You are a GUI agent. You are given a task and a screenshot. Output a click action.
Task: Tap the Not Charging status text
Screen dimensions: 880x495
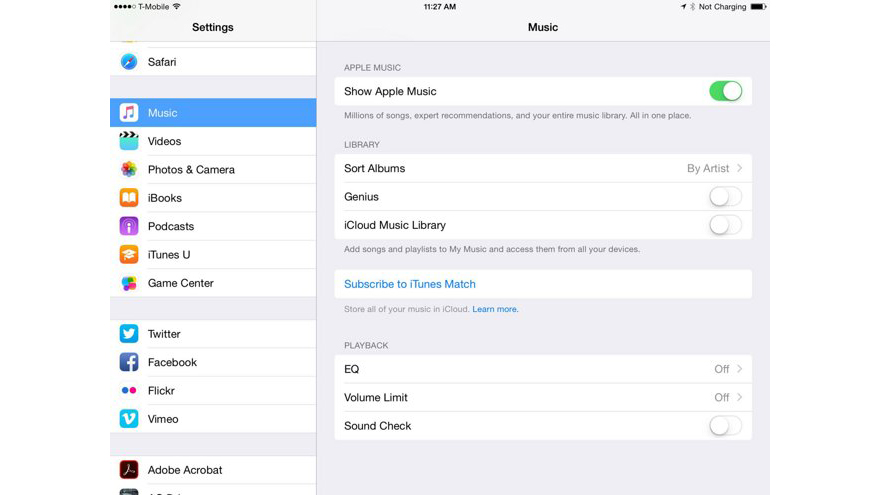722,7
